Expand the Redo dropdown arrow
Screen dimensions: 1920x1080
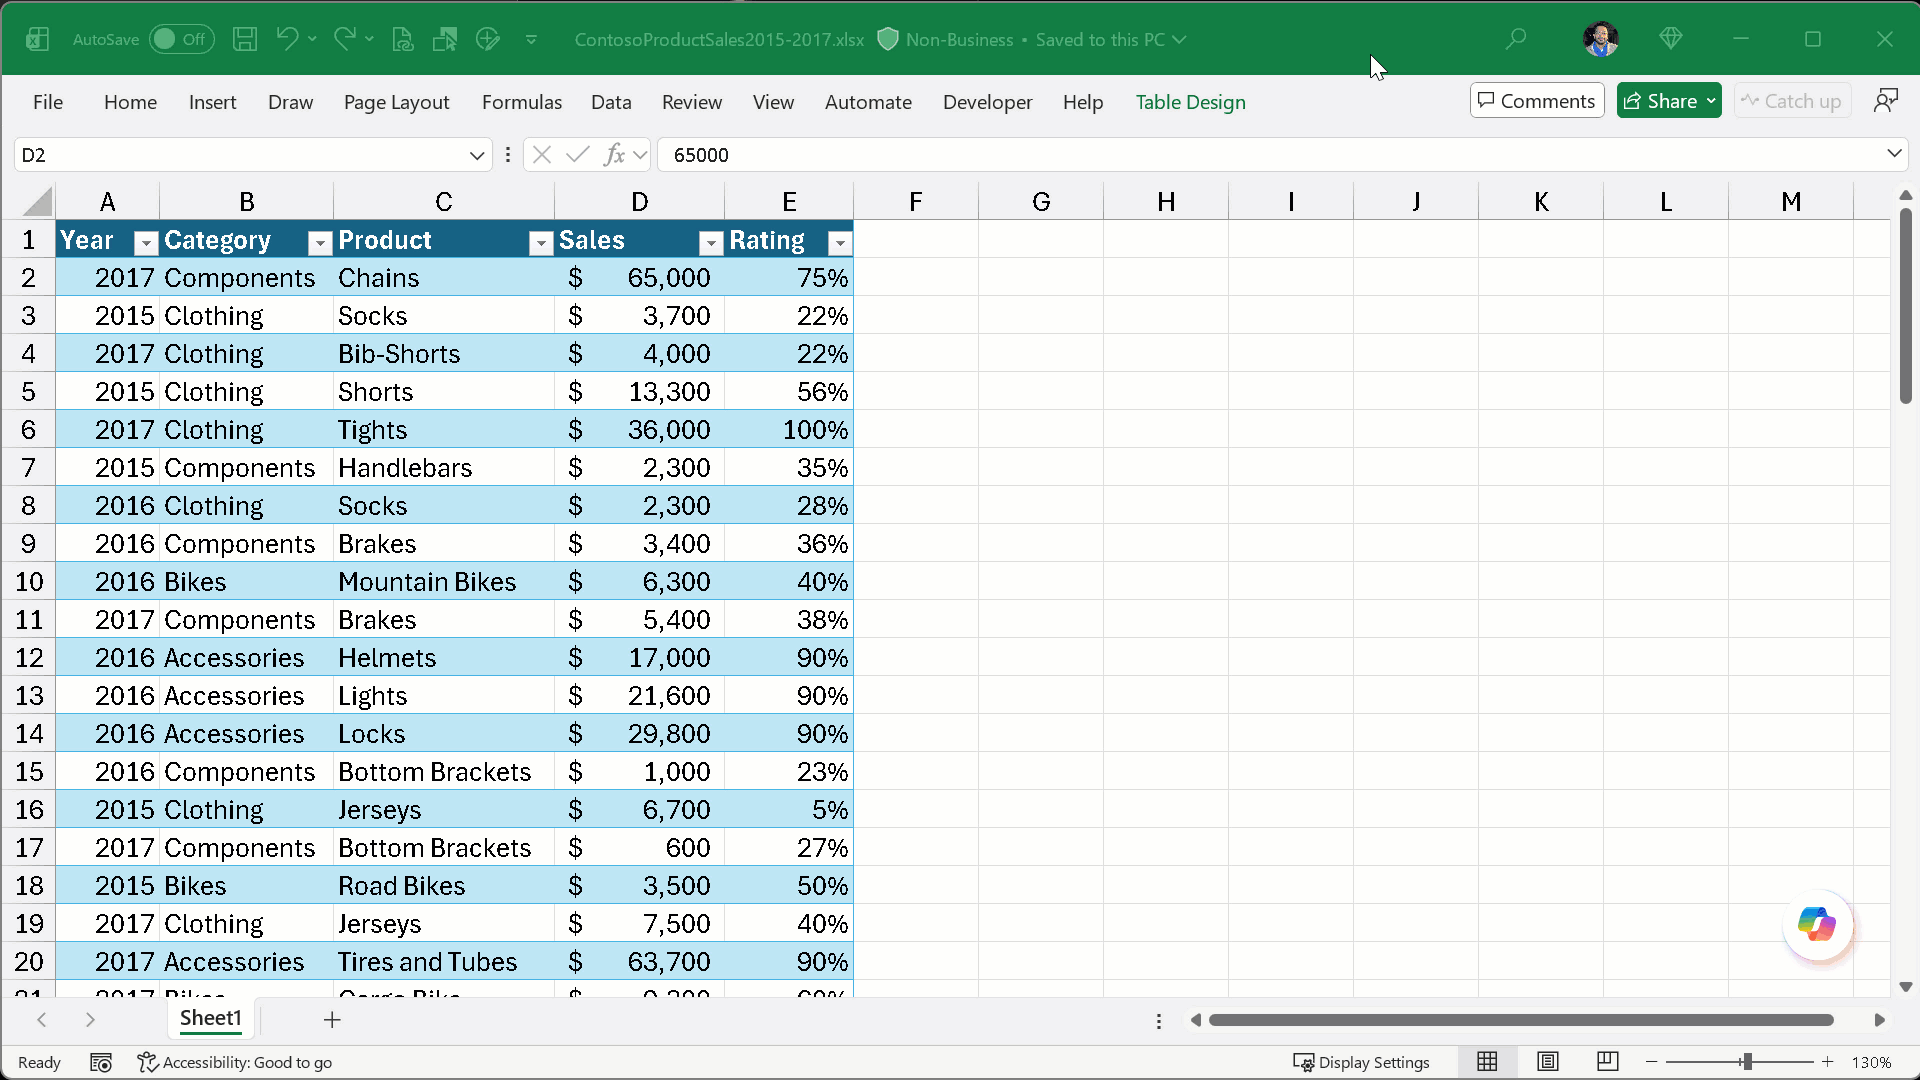click(x=369, y=39)
